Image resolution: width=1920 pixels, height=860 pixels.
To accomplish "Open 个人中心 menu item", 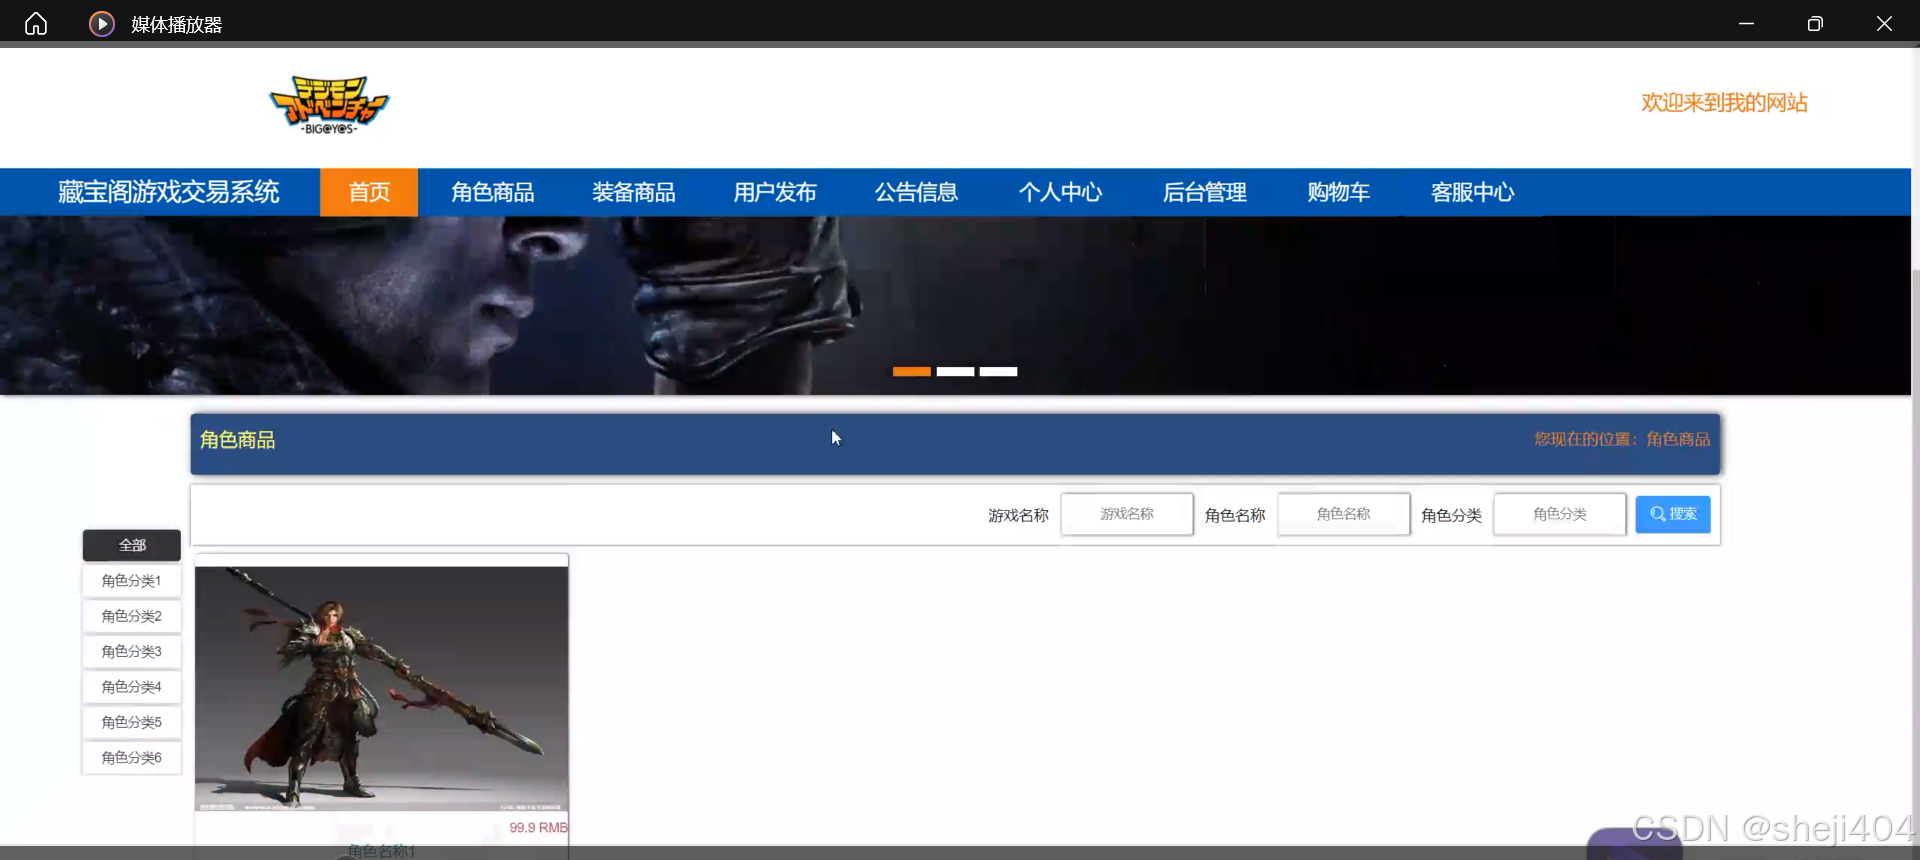I will point(1060,192).
